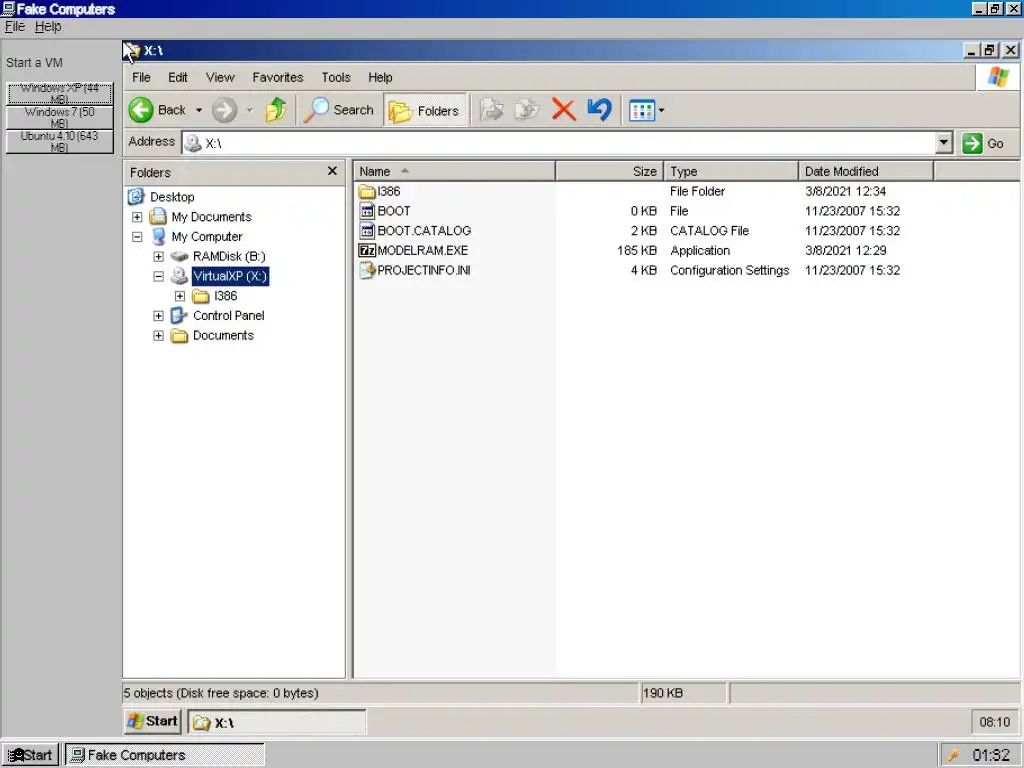Click the Go button
1024x768 pixels.
(x=984, y=143)
